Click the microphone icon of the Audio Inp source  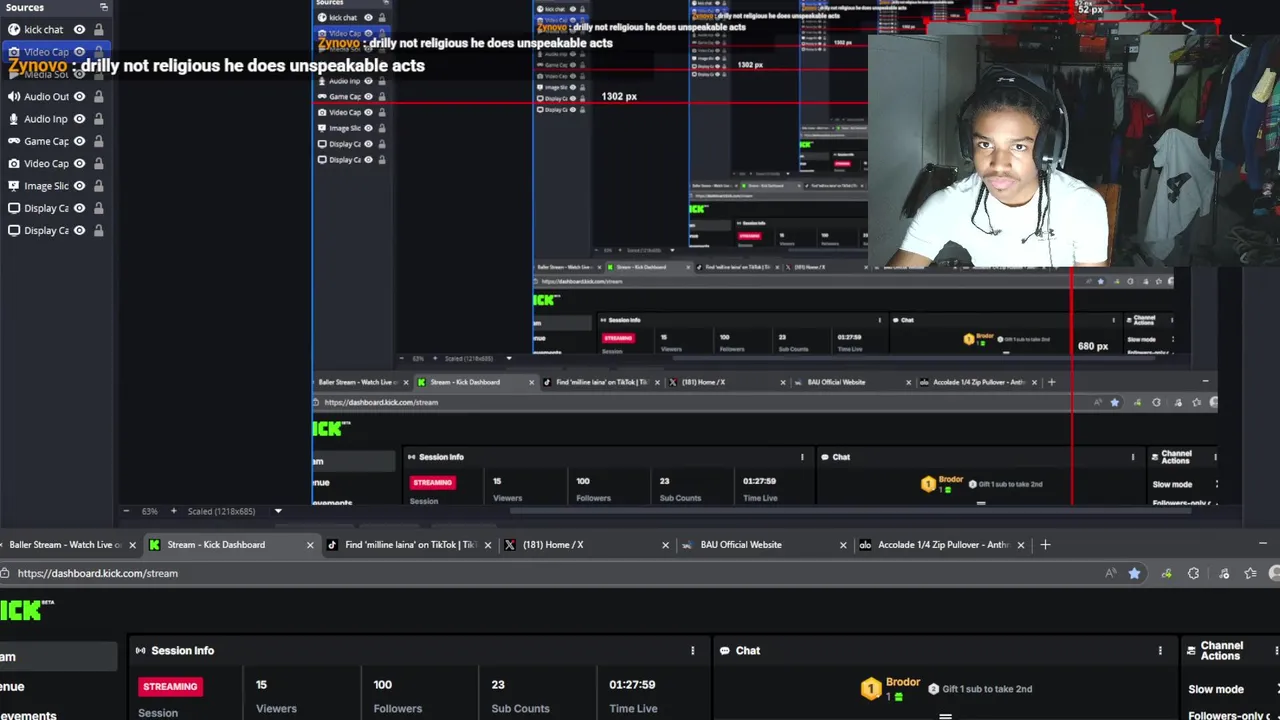pyautogui.click(x=14, y=119)
